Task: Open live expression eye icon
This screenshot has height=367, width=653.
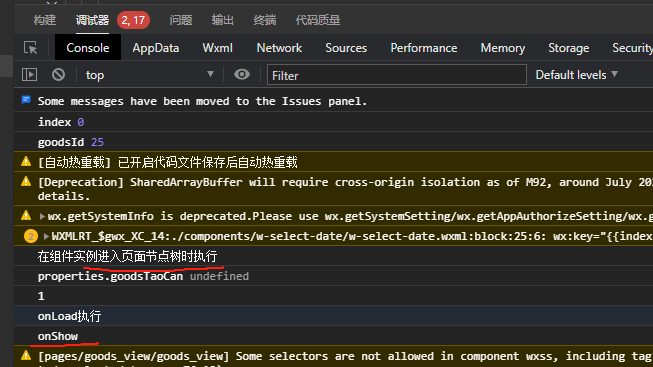Action: [242, 75]
